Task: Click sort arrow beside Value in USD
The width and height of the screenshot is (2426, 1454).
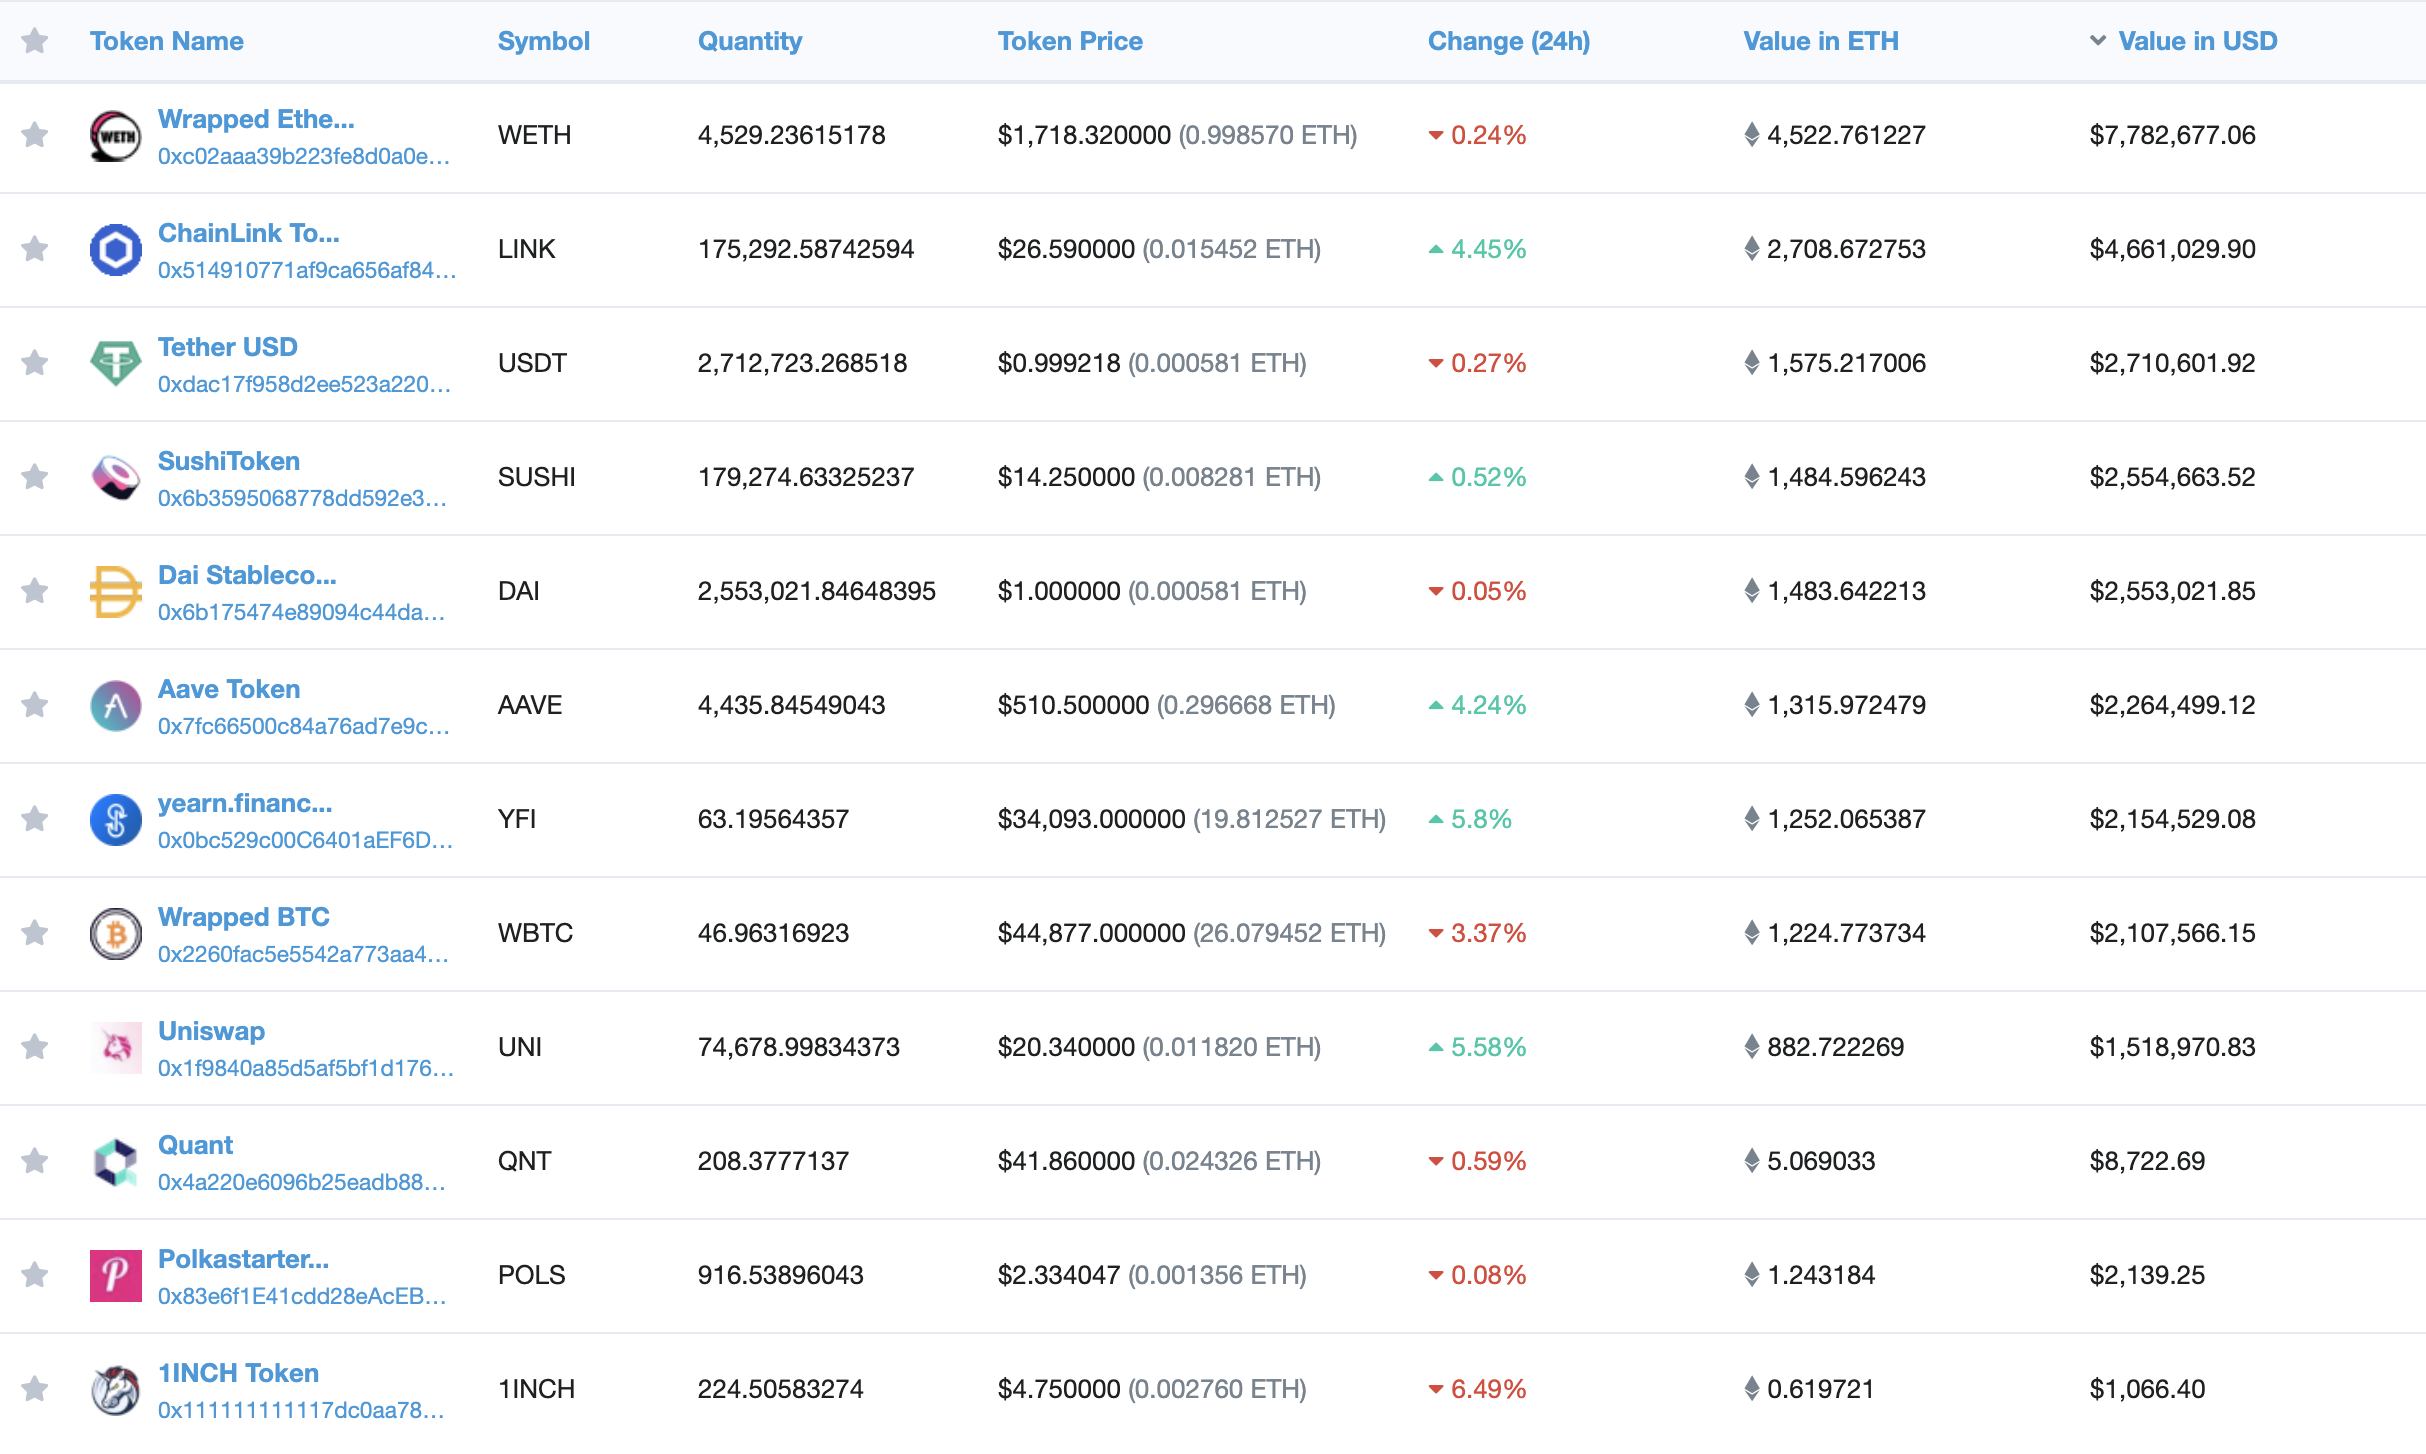Action: point(2098,41)
